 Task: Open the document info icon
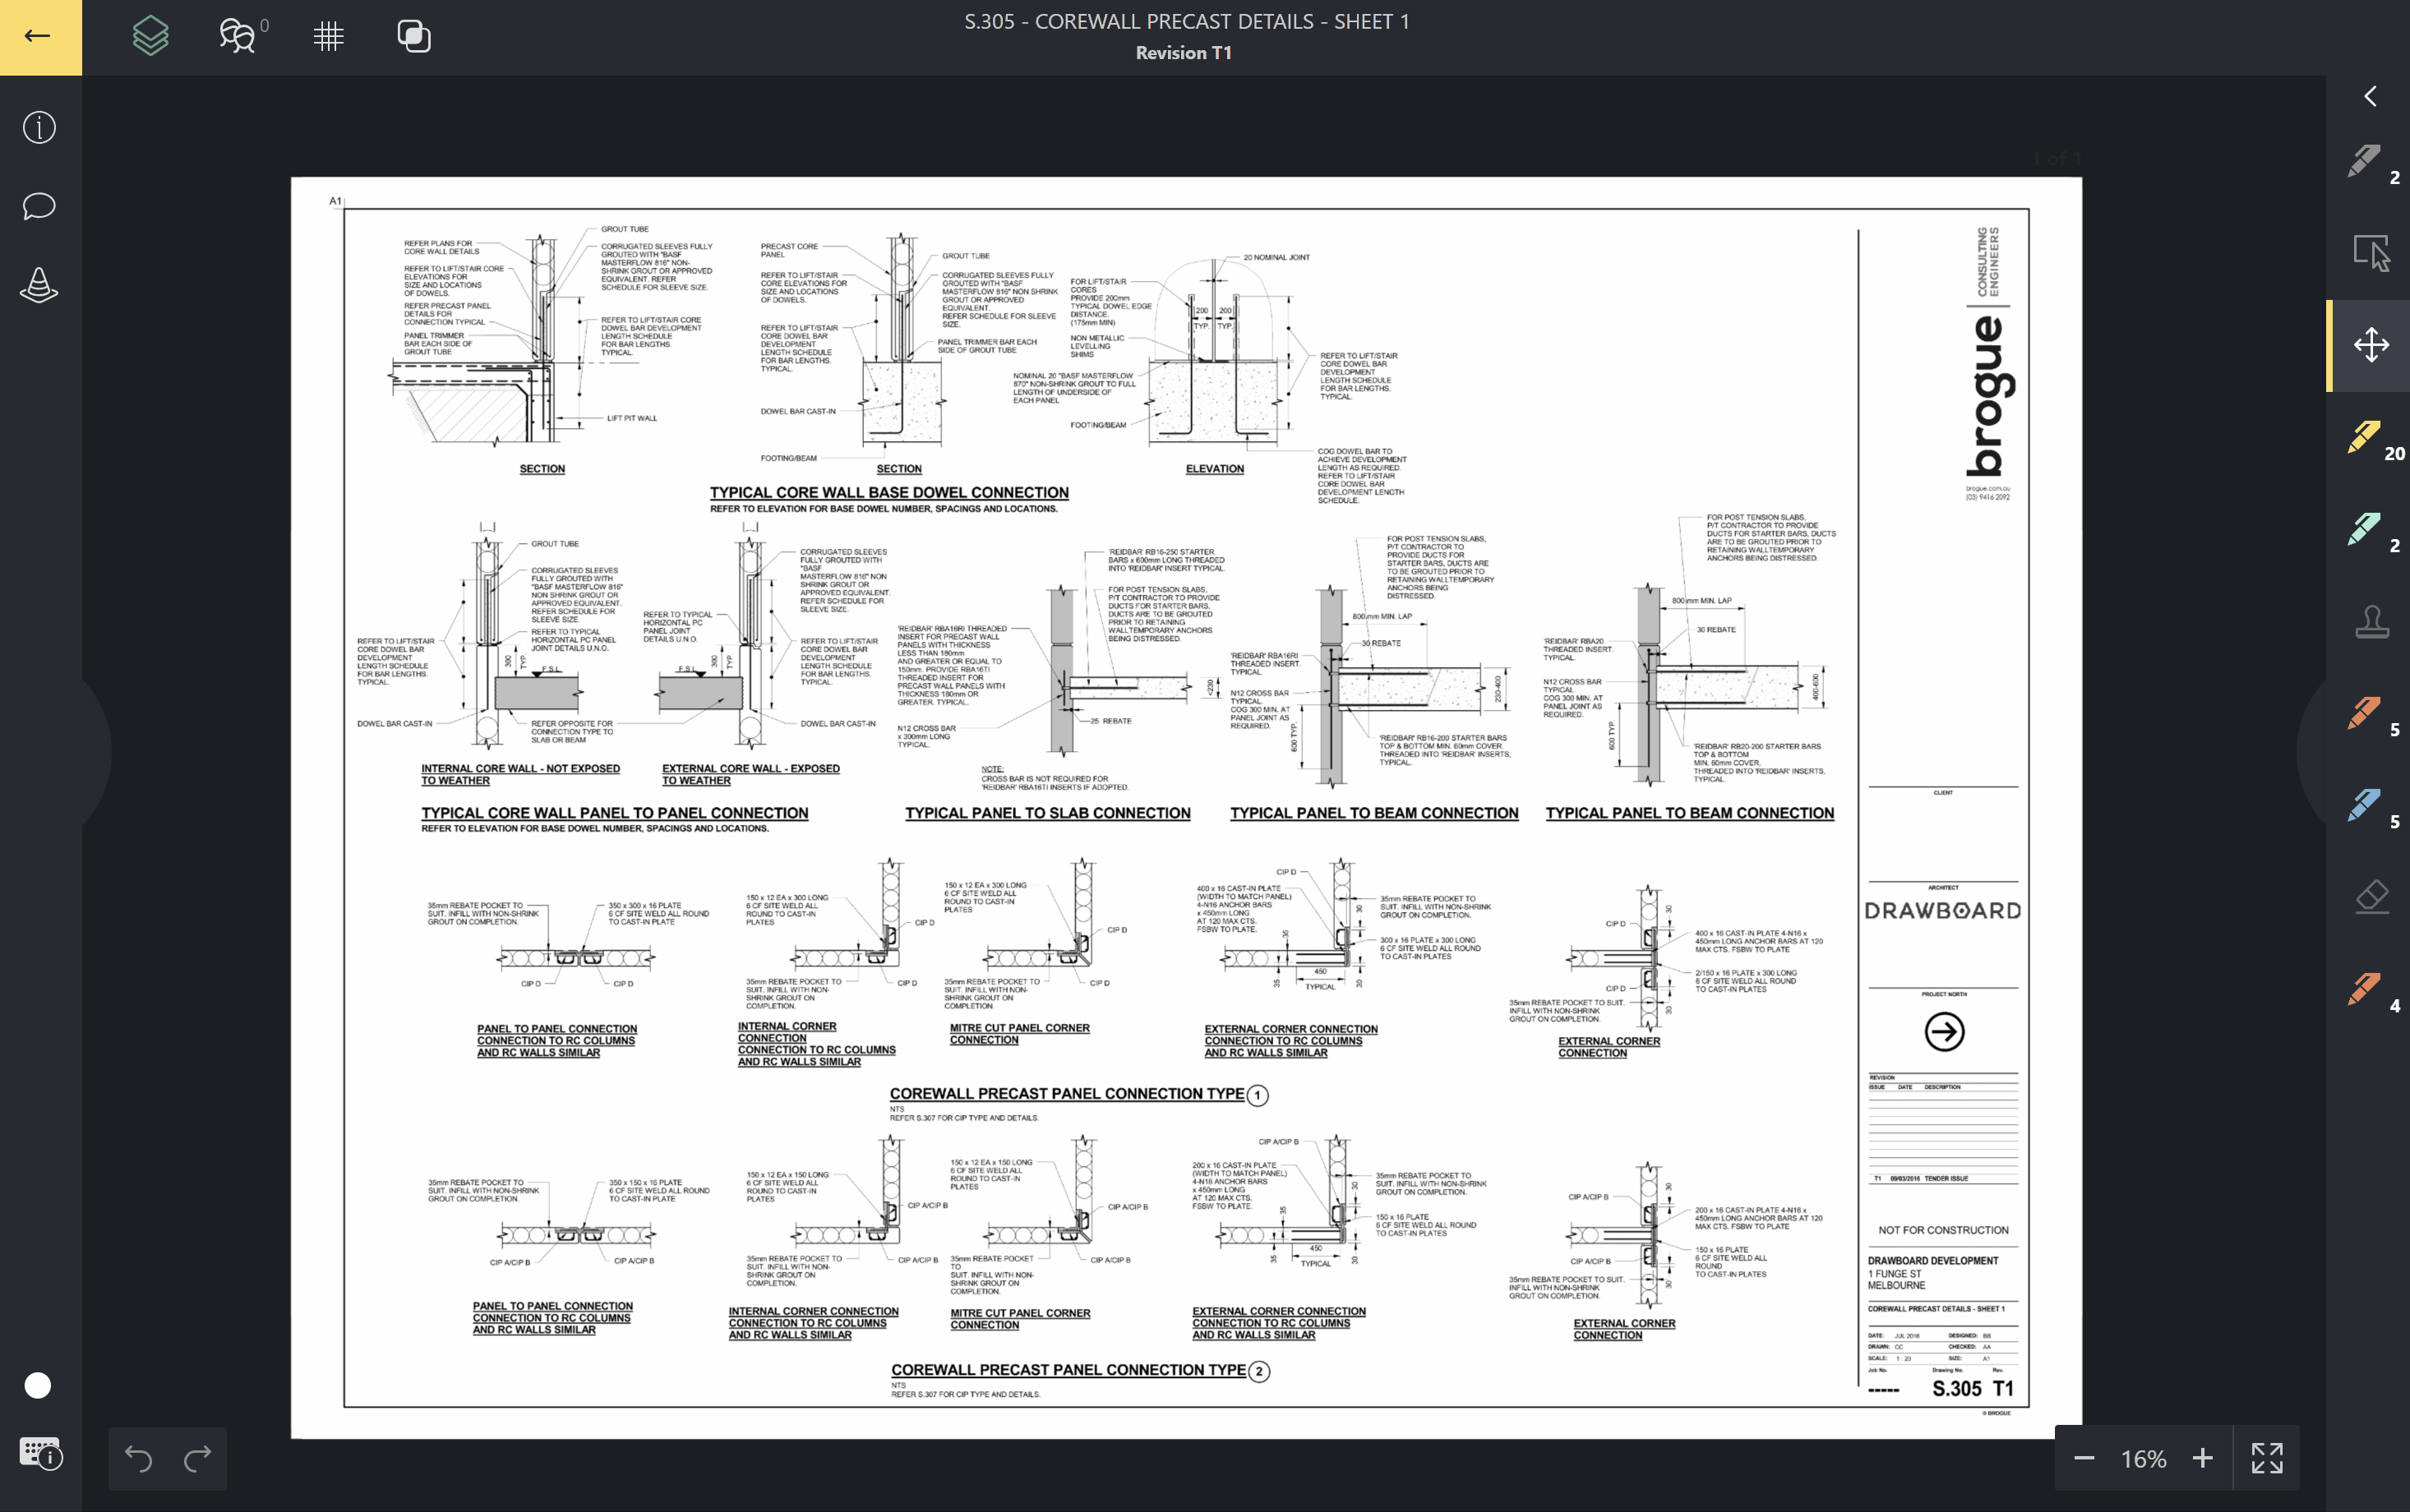39,128
